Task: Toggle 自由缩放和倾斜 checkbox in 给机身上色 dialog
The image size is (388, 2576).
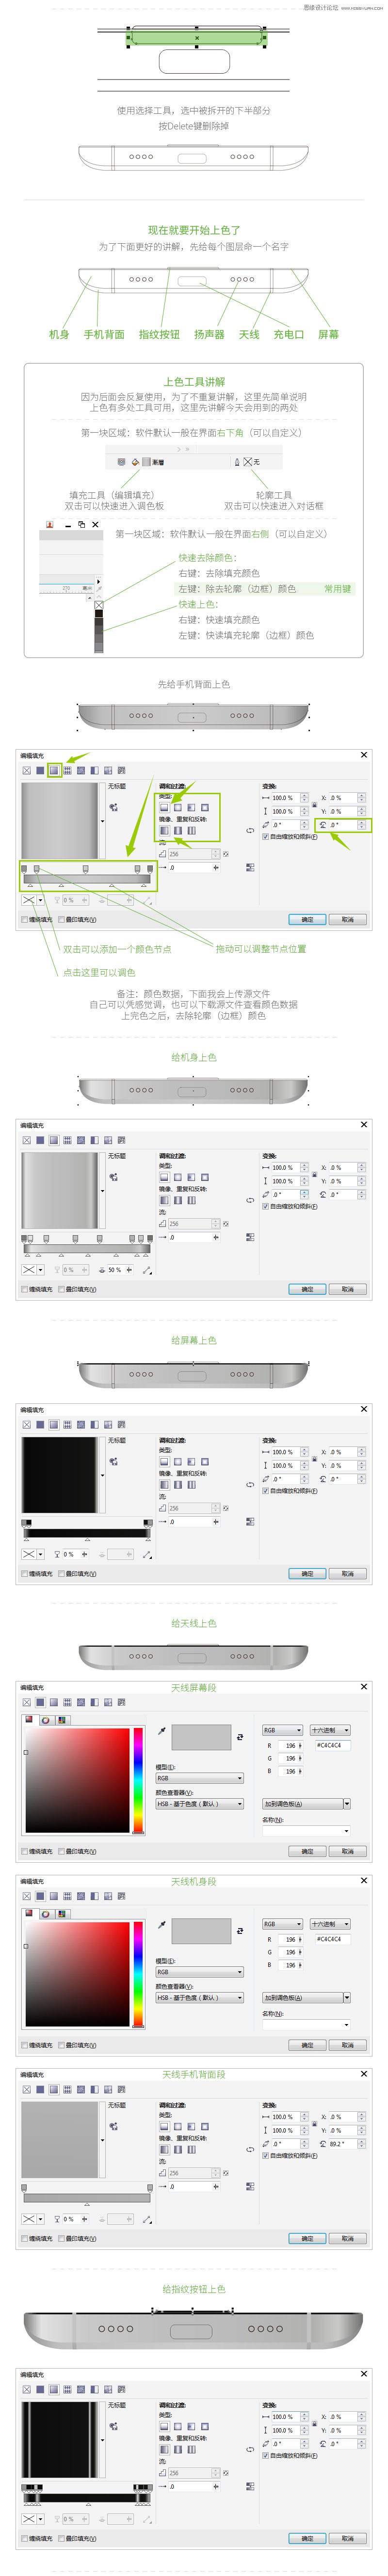Action: tap(265, 1207)
